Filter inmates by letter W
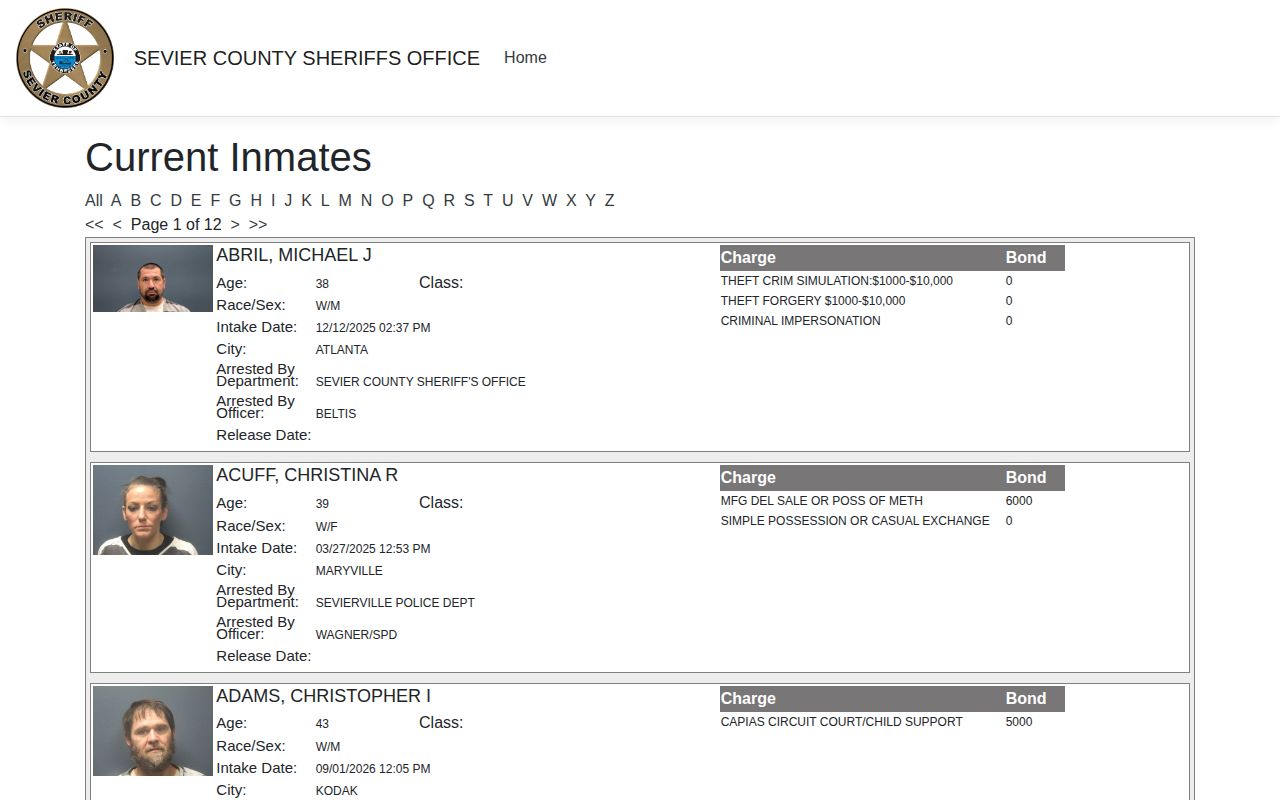The image size is (1280, 800). click(549, 200)
